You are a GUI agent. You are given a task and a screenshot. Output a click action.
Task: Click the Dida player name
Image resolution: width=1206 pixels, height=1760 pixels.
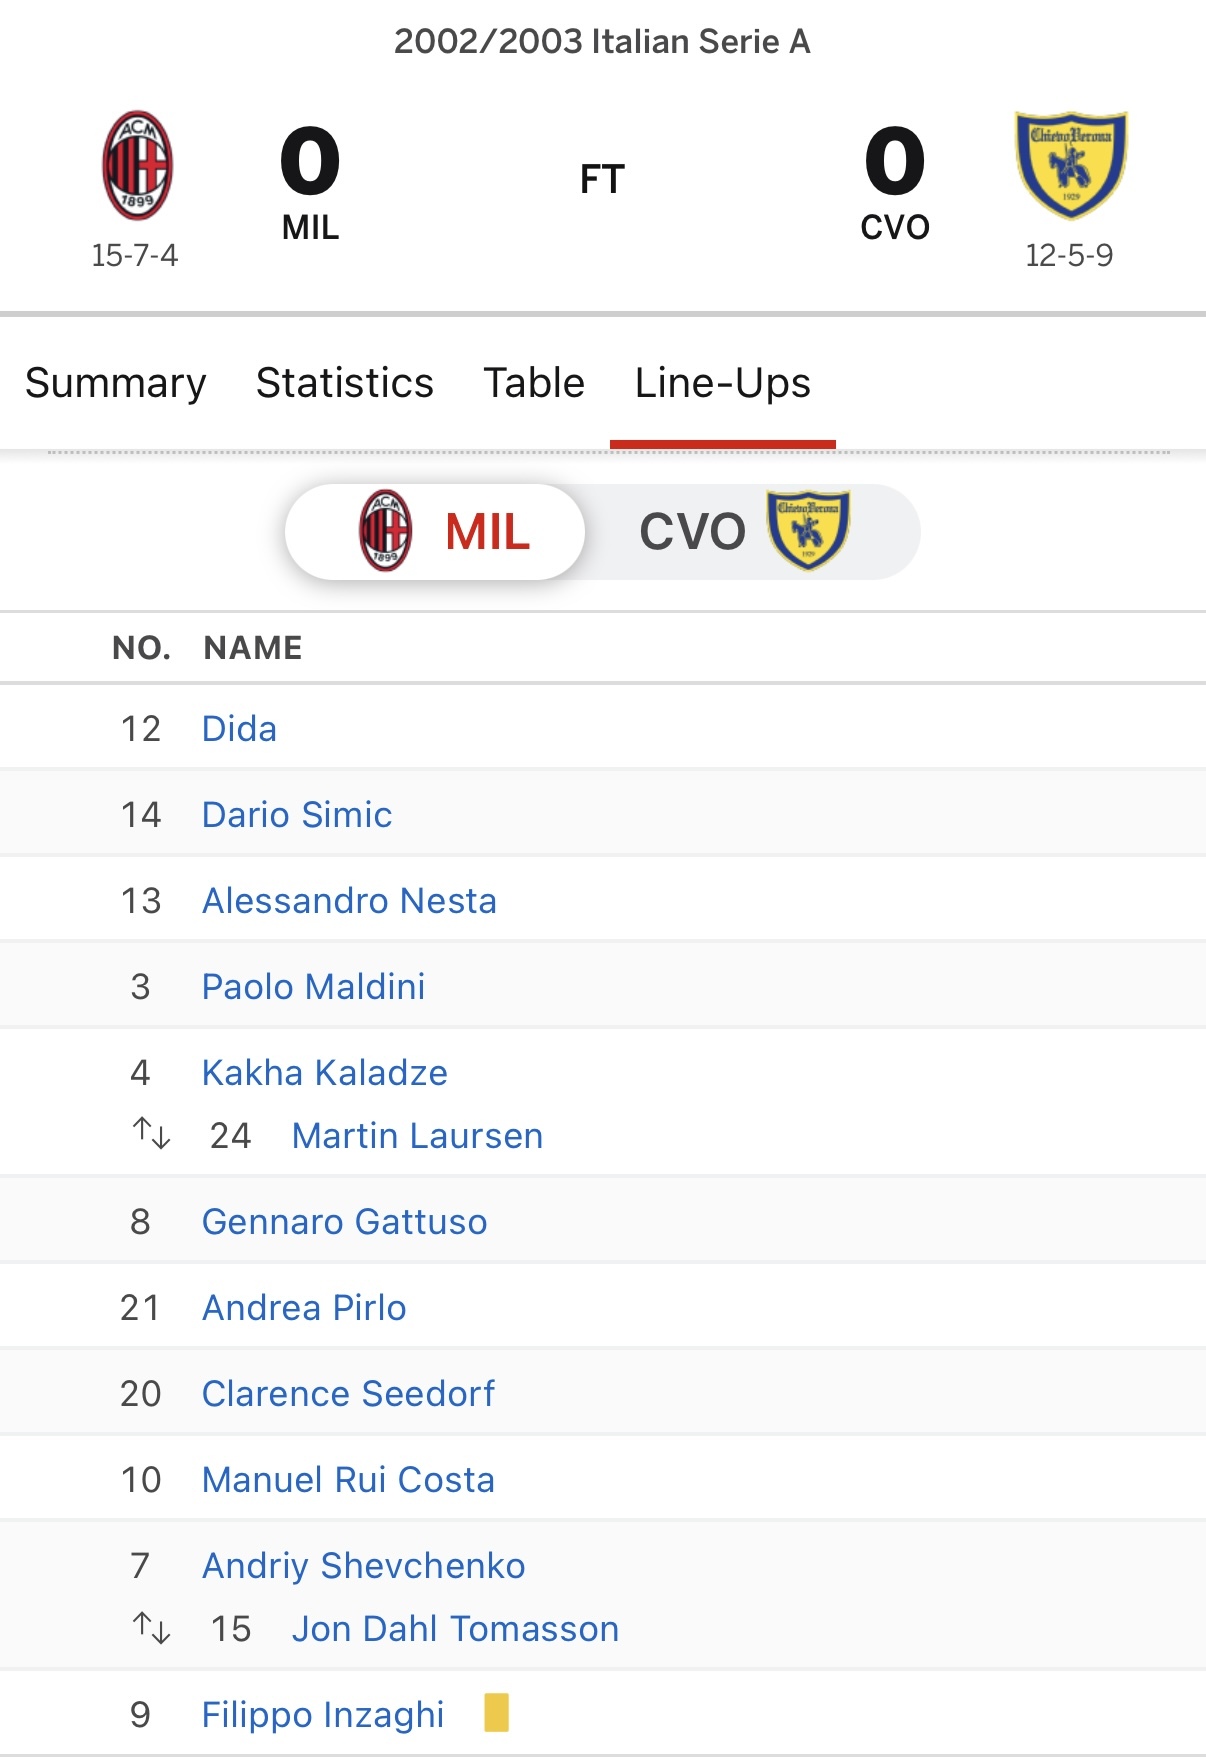(239, 729)
